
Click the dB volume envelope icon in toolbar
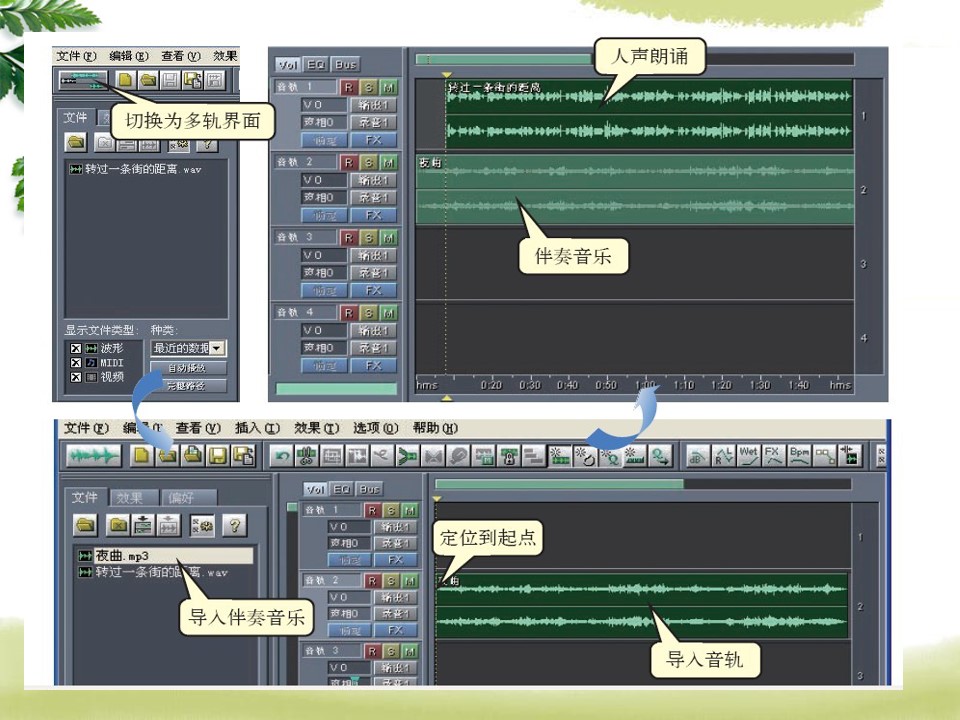tap(697, 456)
